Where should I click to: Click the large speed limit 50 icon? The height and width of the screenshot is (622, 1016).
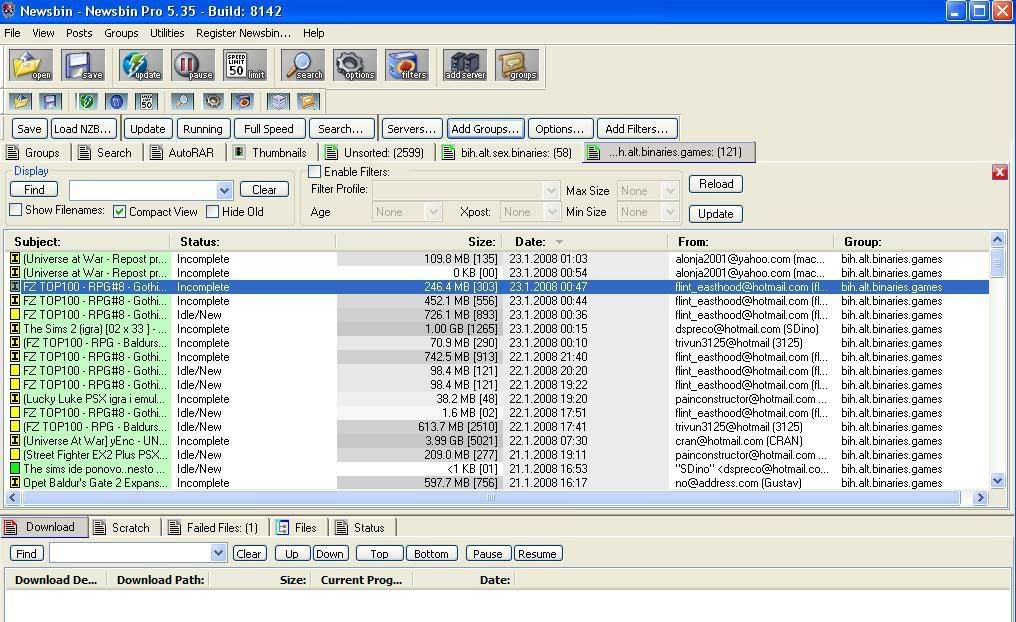(244, 65)
